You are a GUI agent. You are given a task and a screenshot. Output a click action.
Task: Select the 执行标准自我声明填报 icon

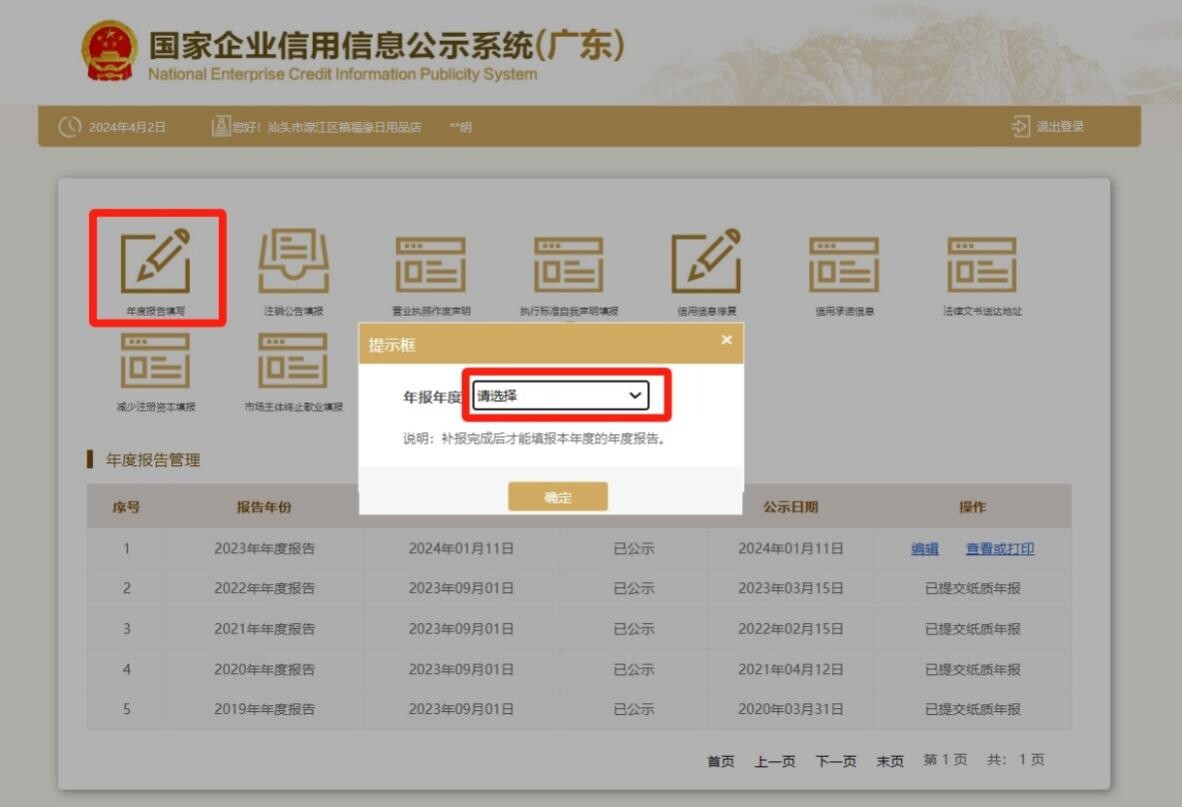pos(568,265)
